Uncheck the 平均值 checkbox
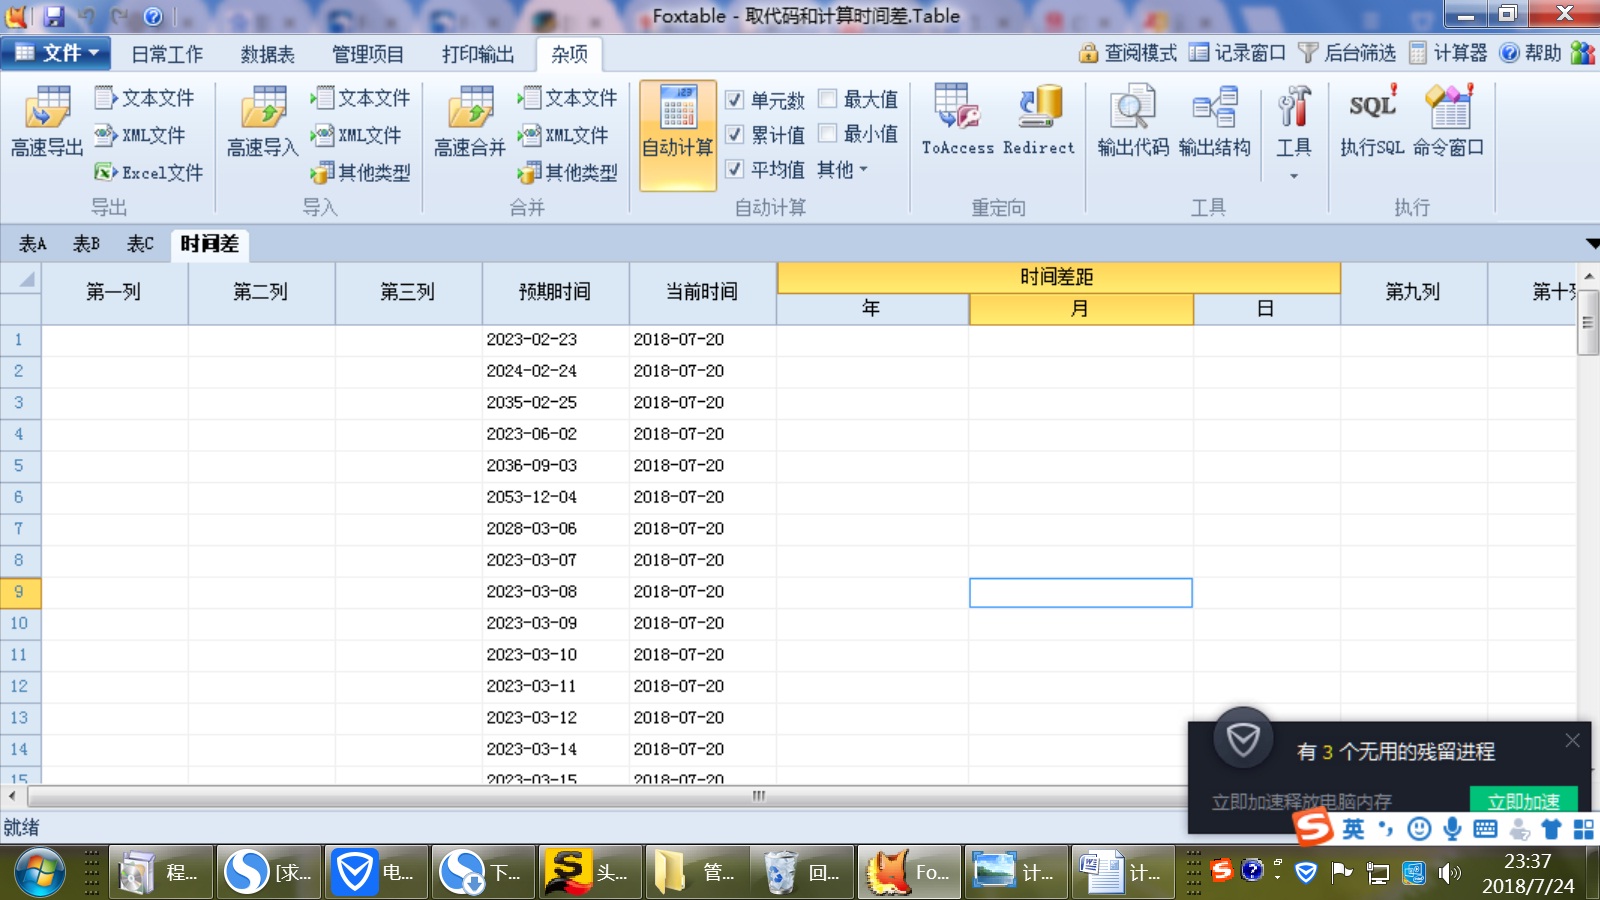 pos(734,169)
